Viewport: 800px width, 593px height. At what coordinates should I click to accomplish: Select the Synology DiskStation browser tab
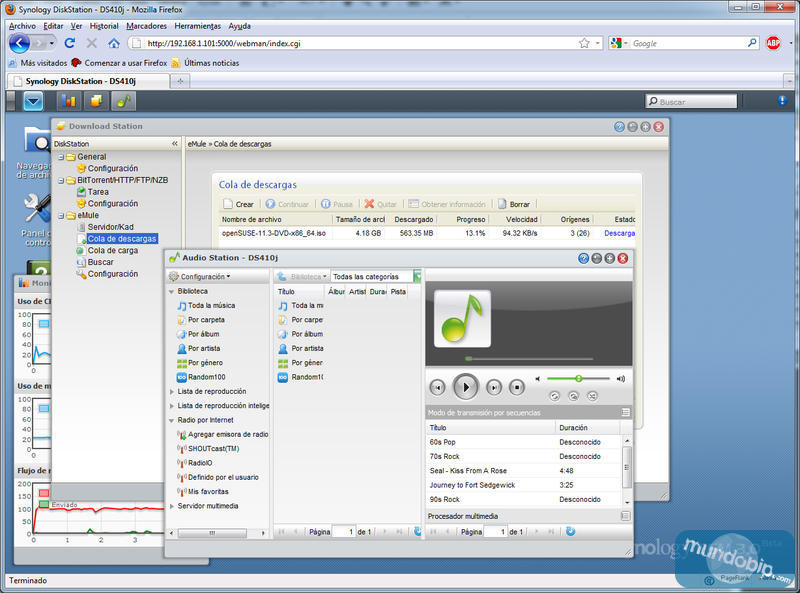coord(88,81)
